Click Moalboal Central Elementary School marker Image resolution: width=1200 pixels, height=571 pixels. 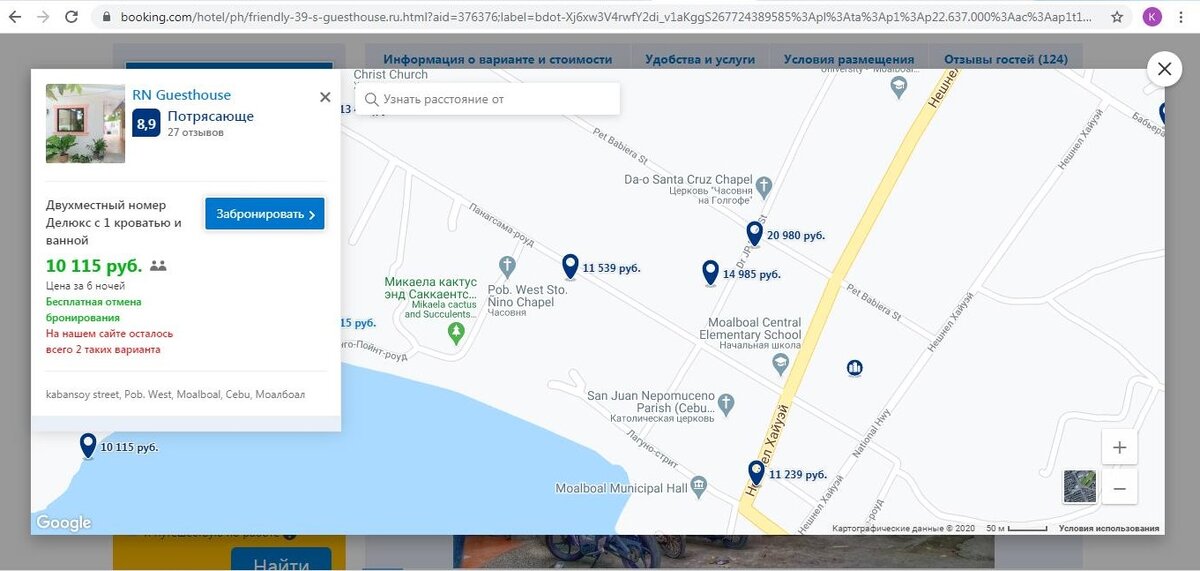click(x=781, y=364)
